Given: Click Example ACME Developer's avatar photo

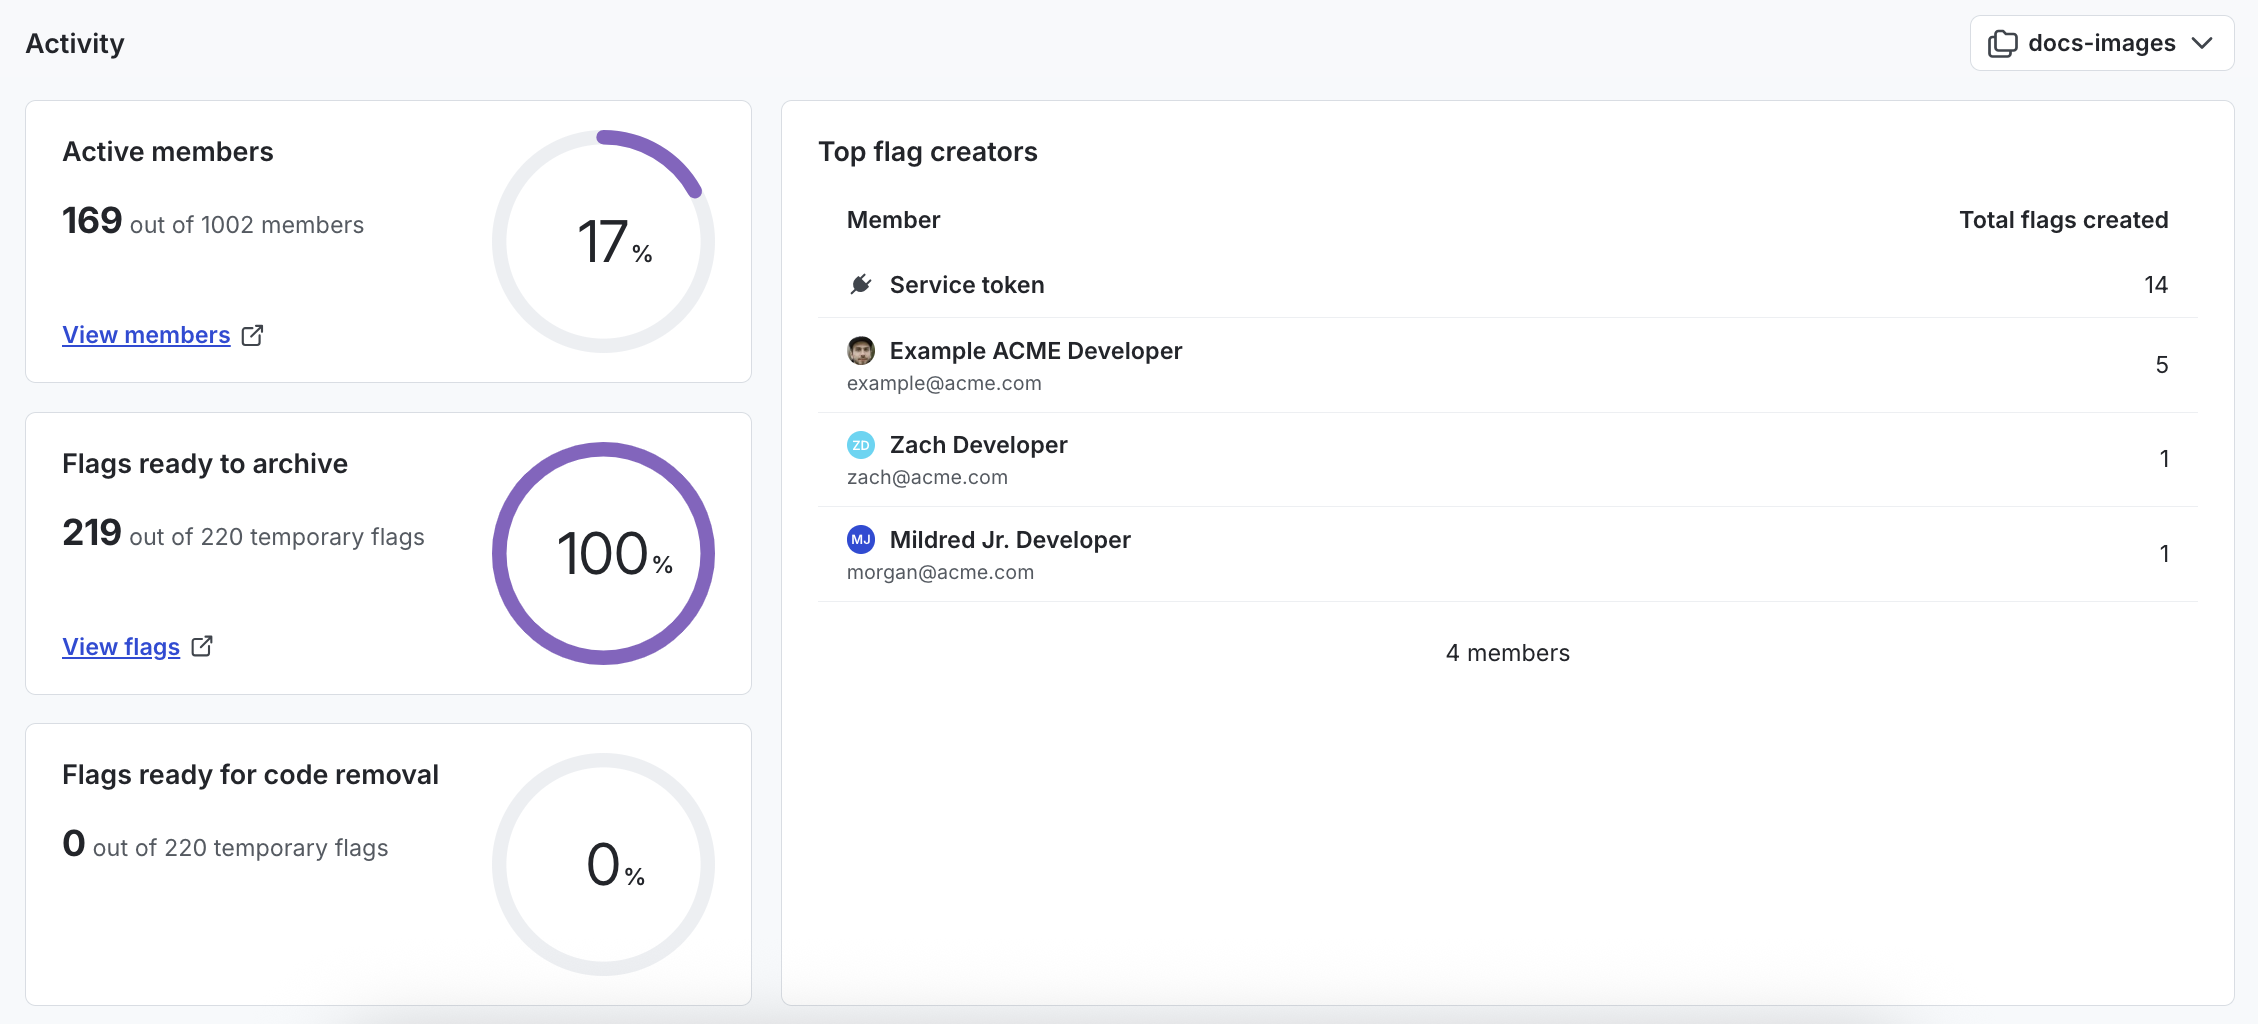Looking at the screenshot, I should click(x=861, y=350).
